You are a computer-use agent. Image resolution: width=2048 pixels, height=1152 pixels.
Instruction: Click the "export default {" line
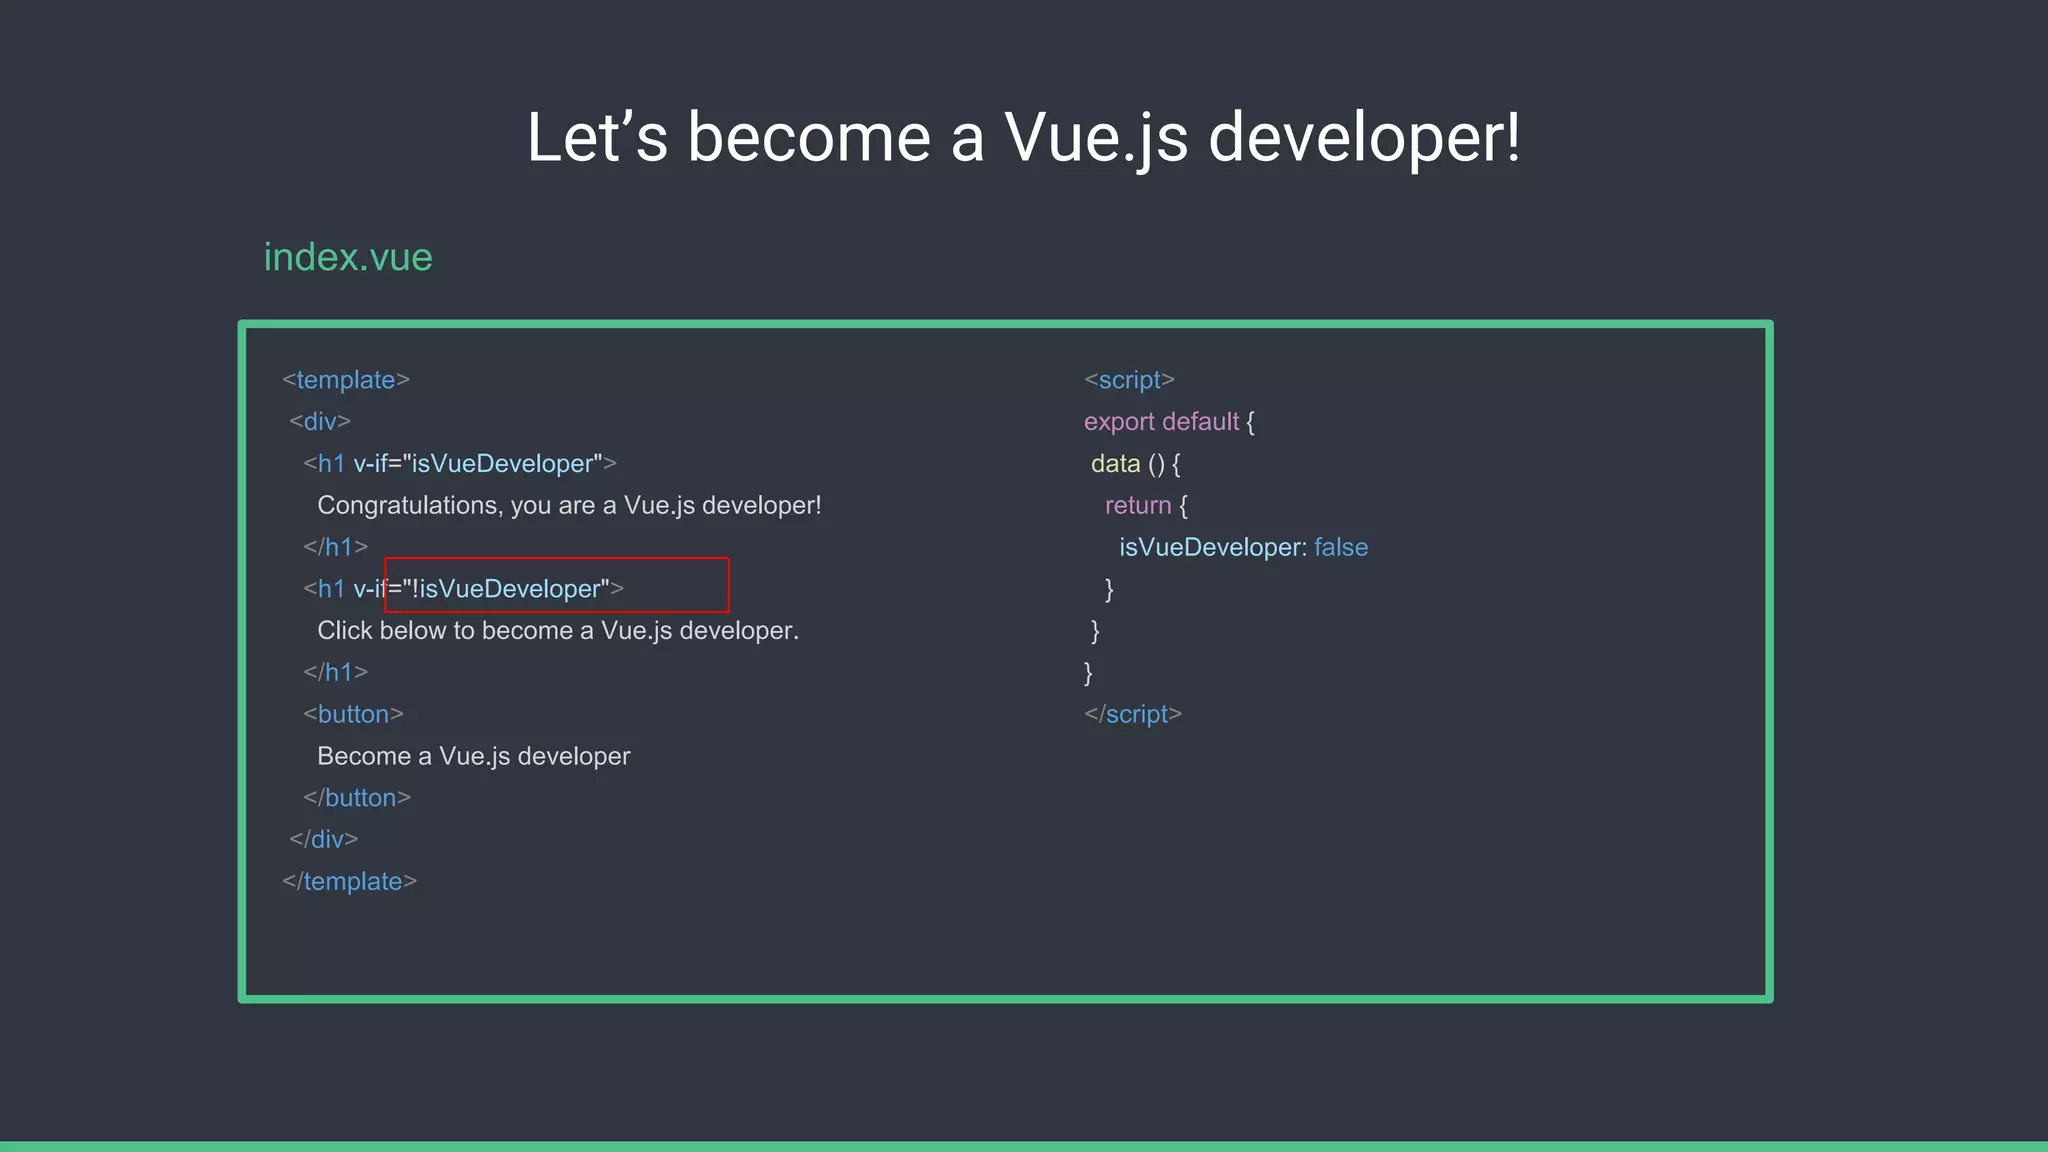(1169, 422)
